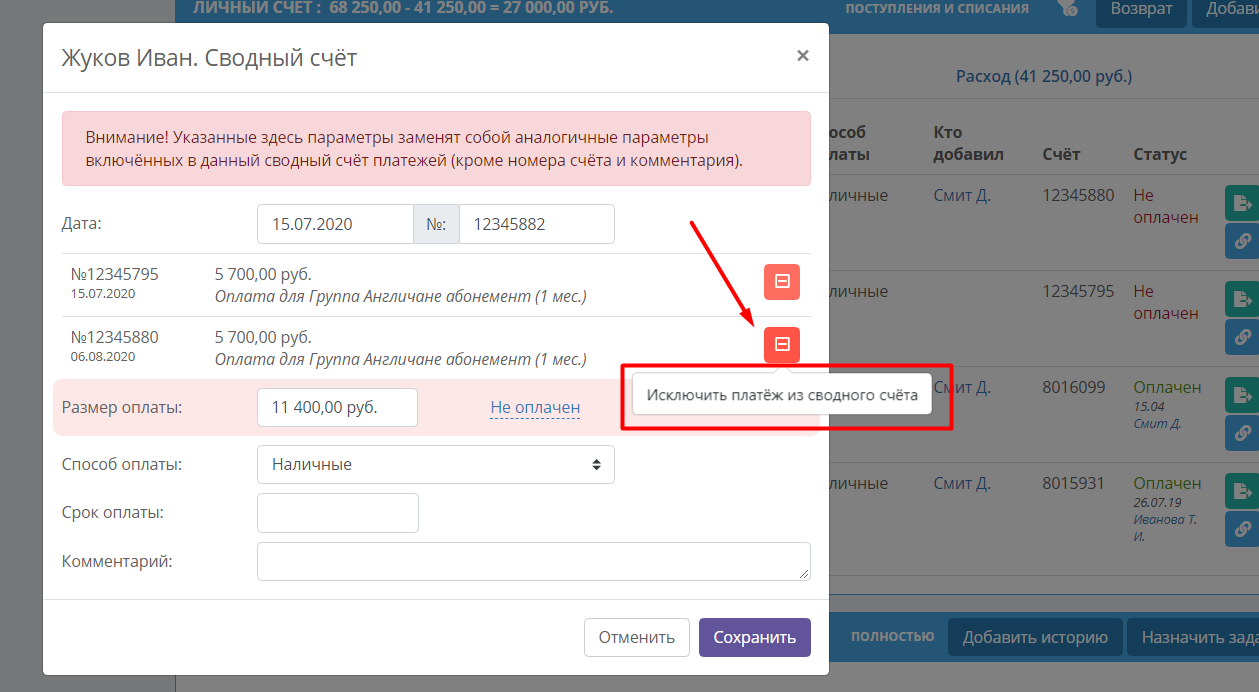Click the blue link icon in row 8016099
Image resolution: width=1259 pixels, height=692 pixels.
click(1242, 433)
